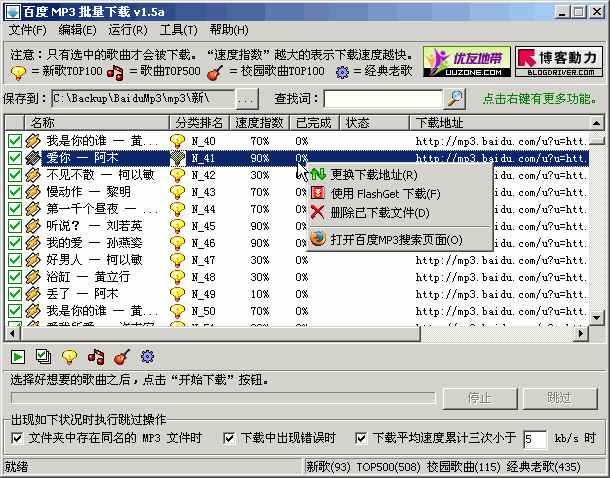
Task: Click lightbulb category icon in N_40 row
Action: (177, 141)
